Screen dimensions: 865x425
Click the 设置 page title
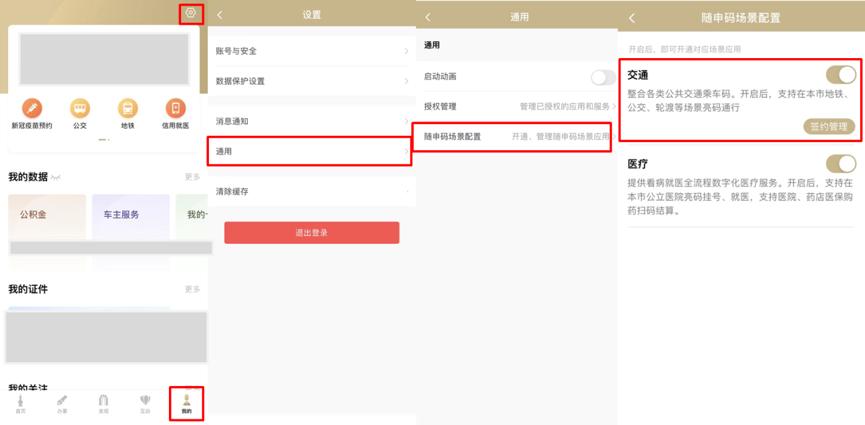[x=312, y=15]
